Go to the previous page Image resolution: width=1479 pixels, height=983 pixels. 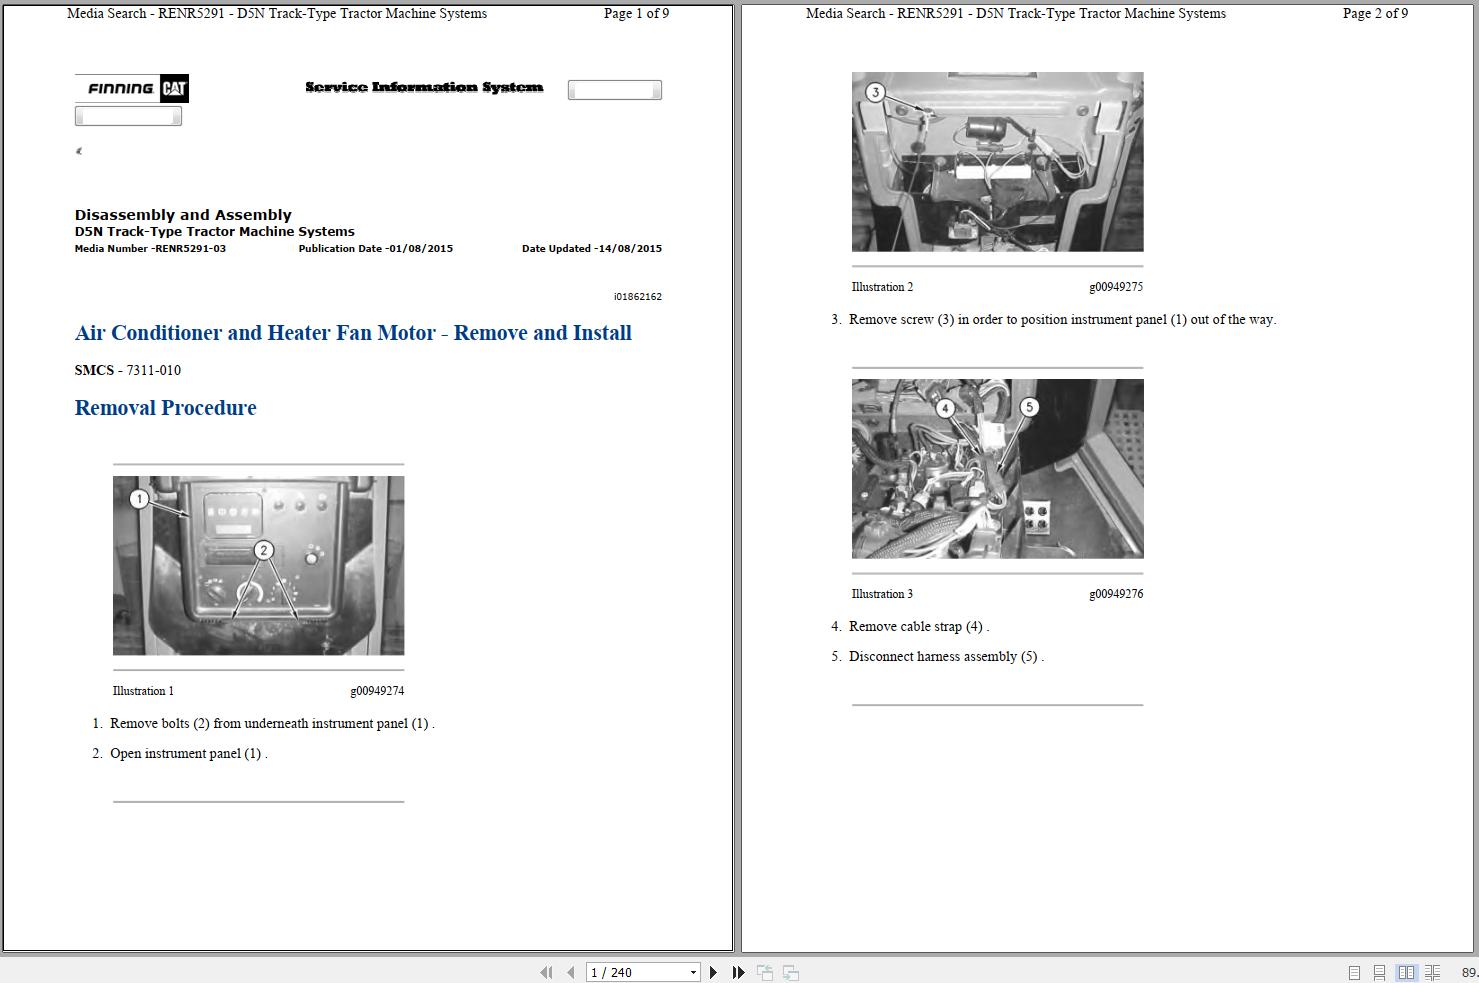tap(570, 972)
